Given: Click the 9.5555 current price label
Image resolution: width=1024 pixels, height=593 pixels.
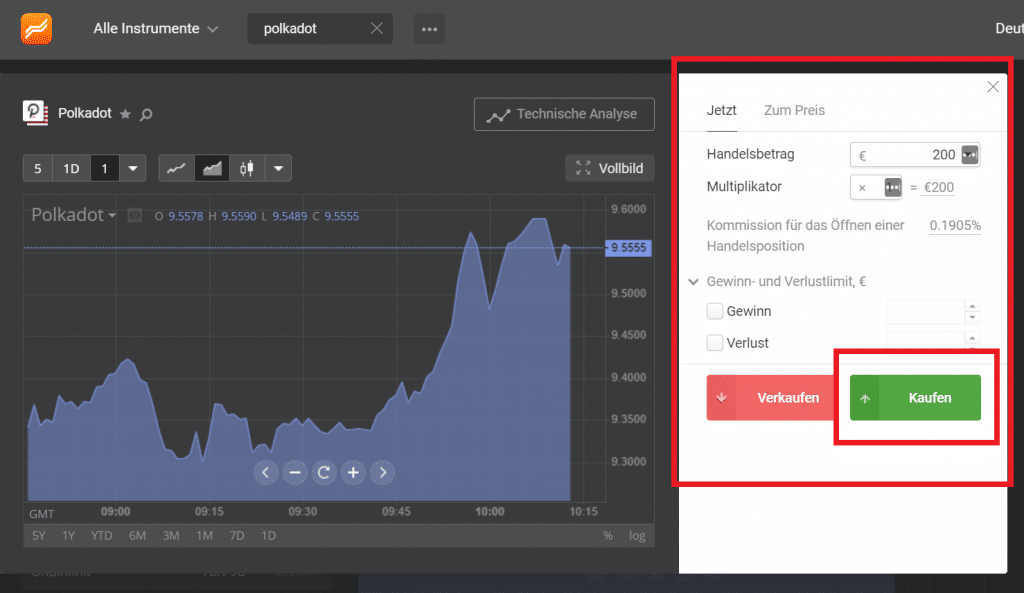Looking at the screenshot, I should point(628,248).
